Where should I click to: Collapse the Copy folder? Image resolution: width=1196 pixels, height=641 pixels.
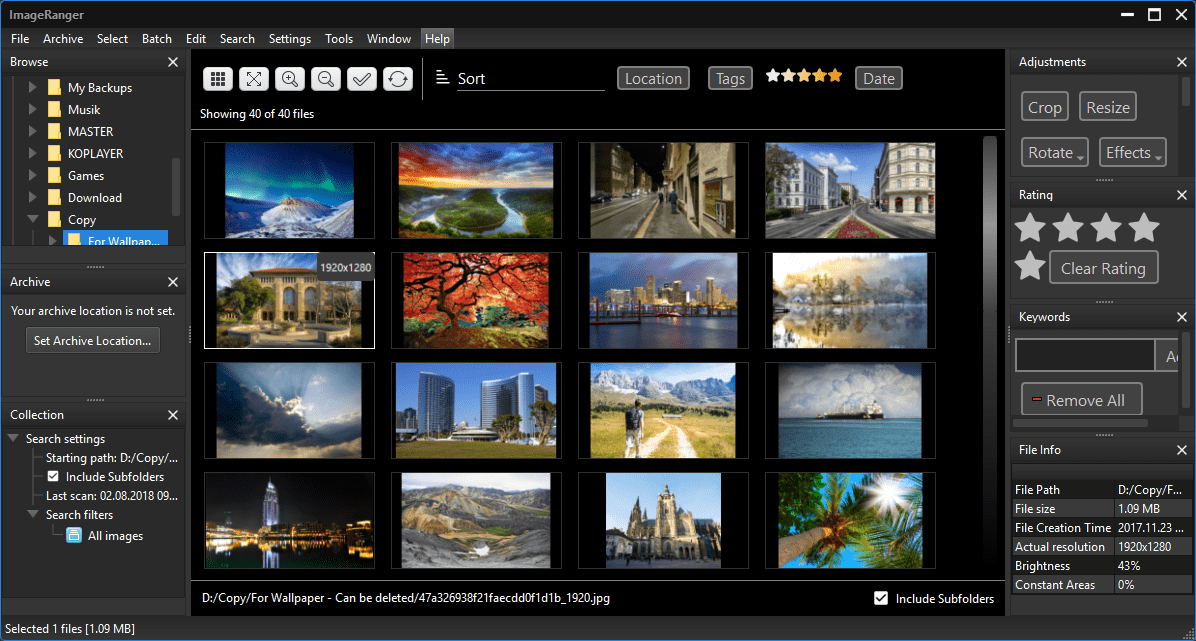[33, 219]
